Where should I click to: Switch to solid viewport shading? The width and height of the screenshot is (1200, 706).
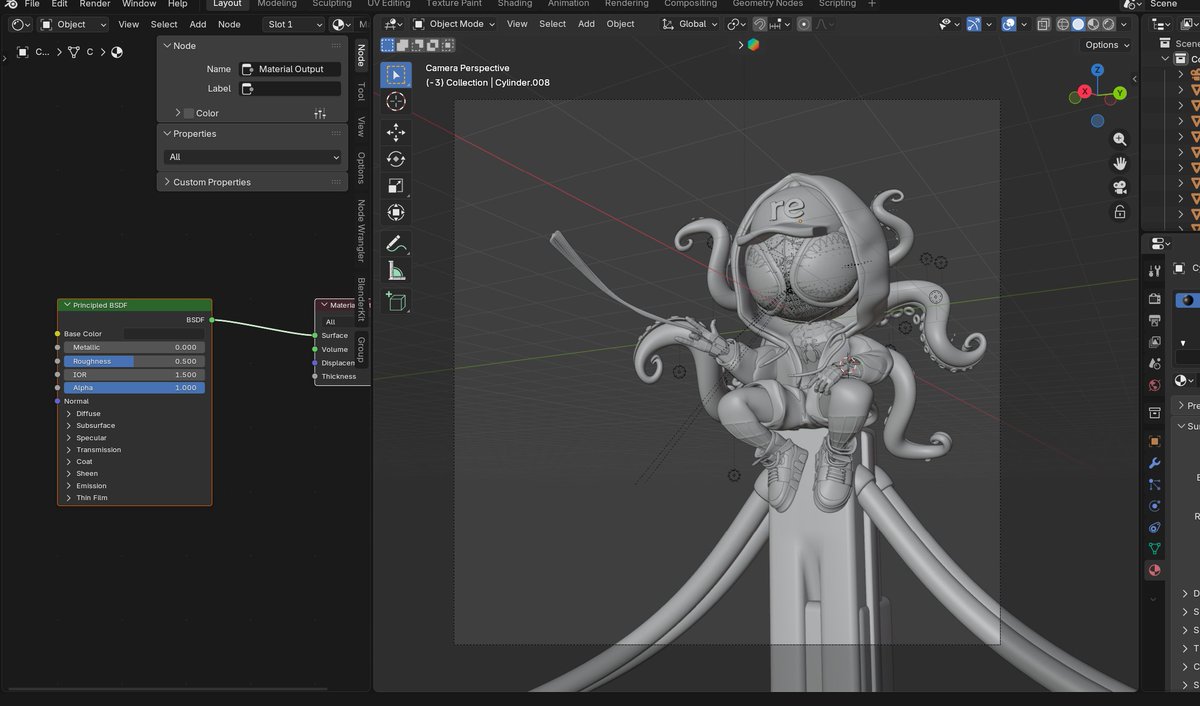pyautogui.click(x=1078, y=24)
